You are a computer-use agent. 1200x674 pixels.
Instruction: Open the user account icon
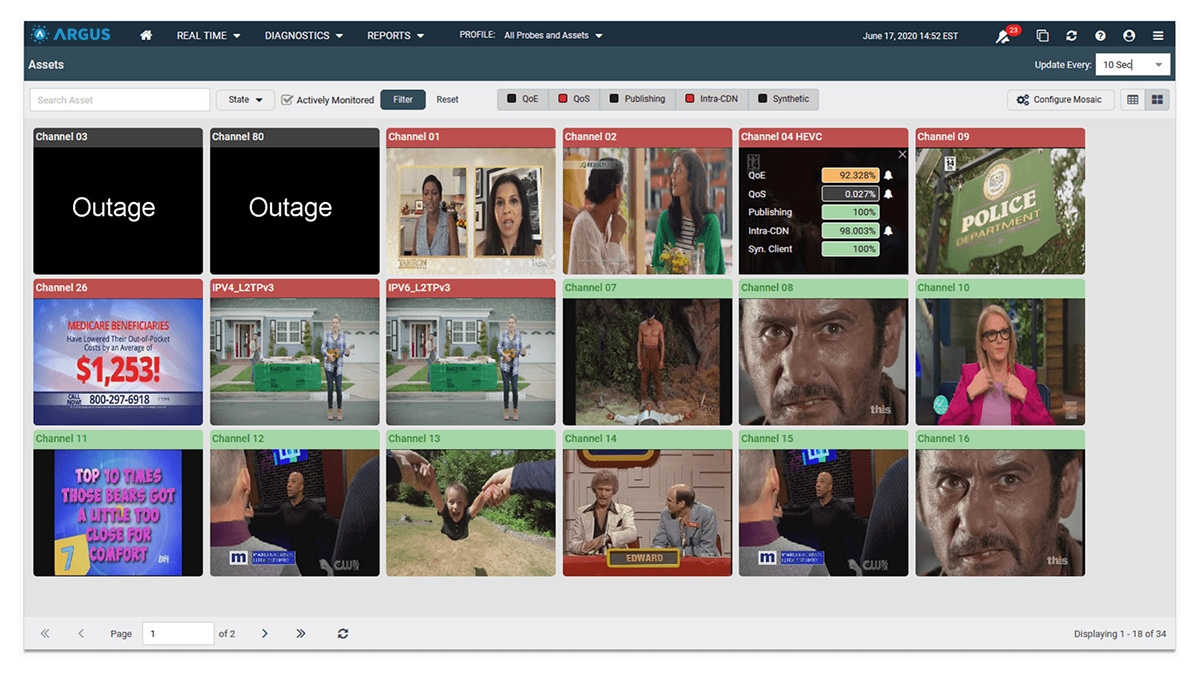tap(1129, 35)
